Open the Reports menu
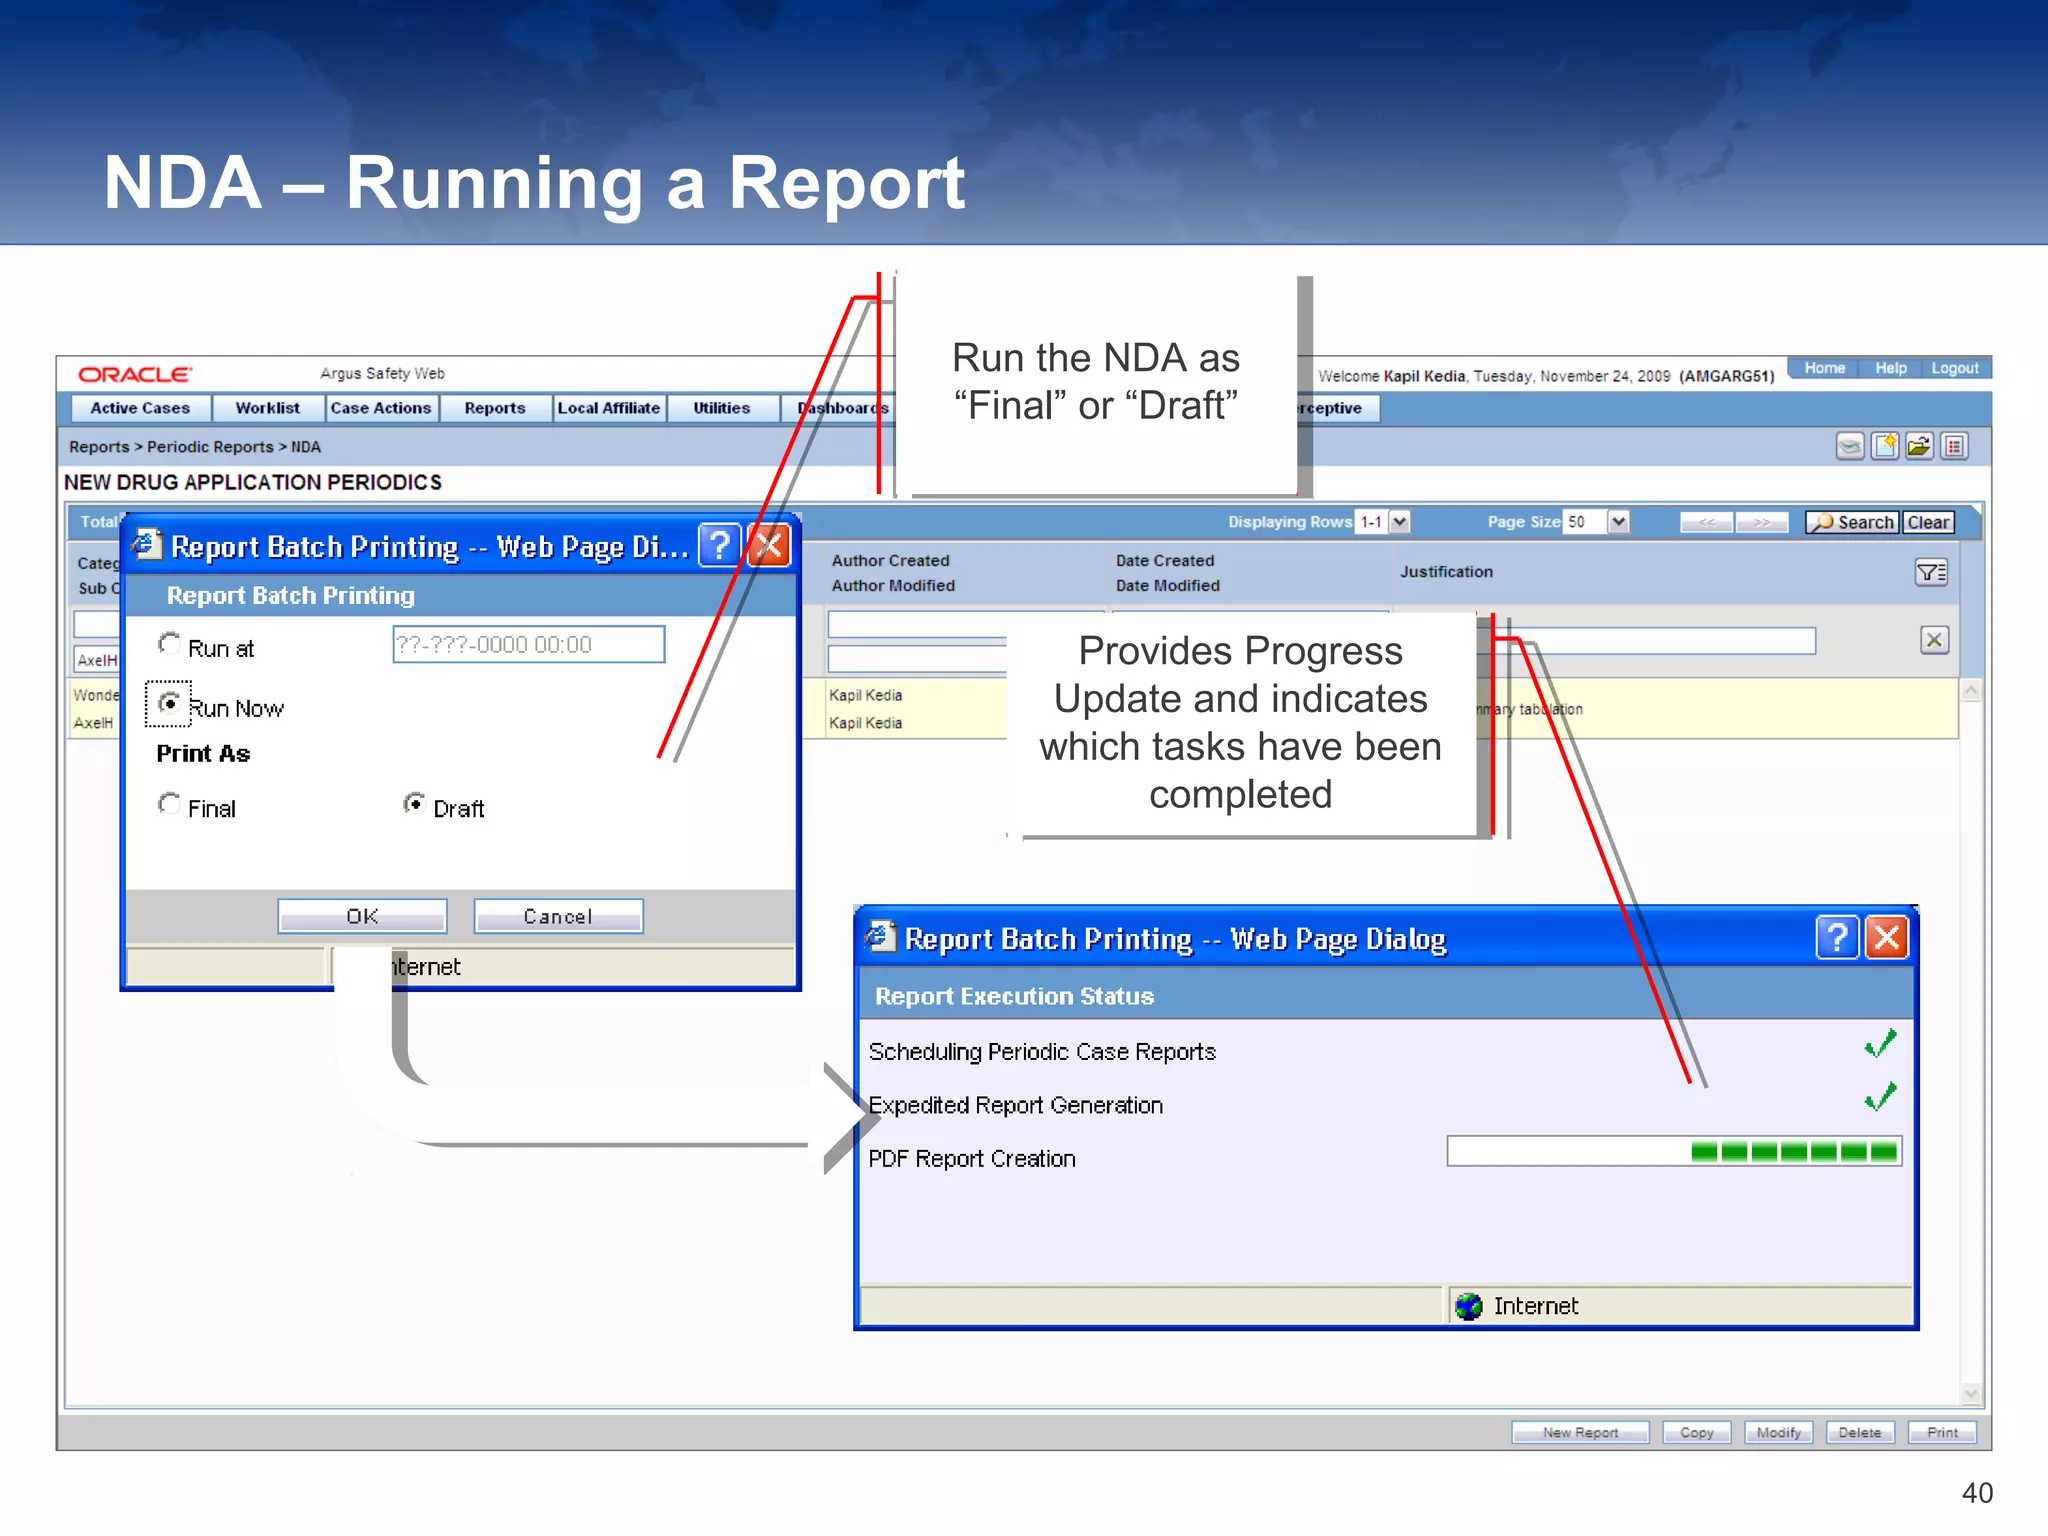 [x=495, y=408]
